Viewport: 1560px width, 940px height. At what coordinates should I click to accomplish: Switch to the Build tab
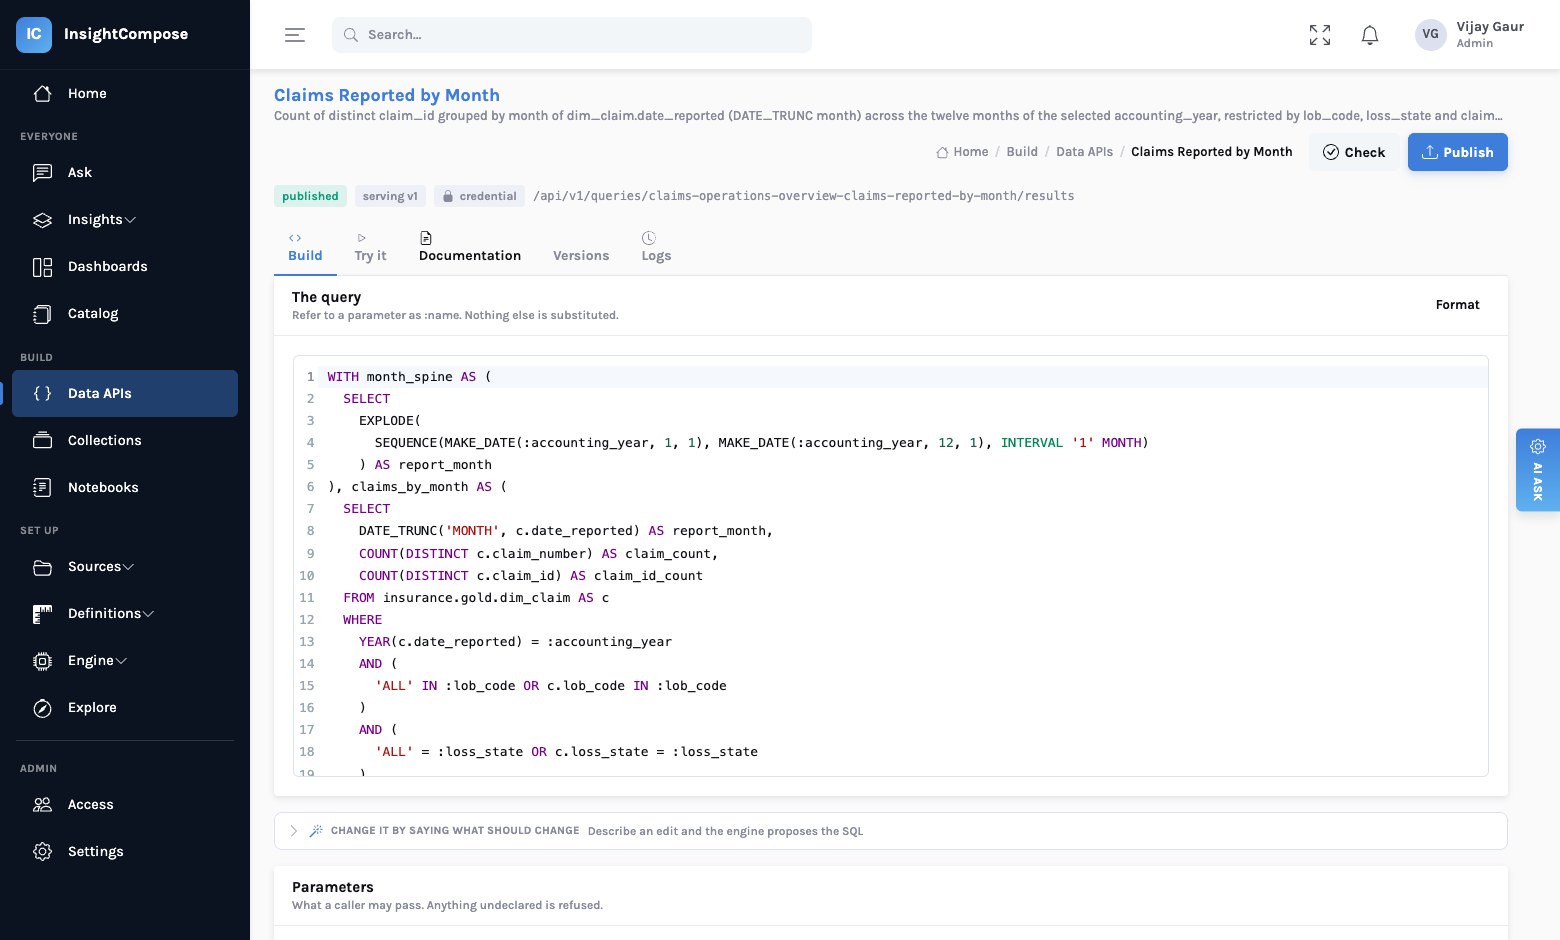305,247
